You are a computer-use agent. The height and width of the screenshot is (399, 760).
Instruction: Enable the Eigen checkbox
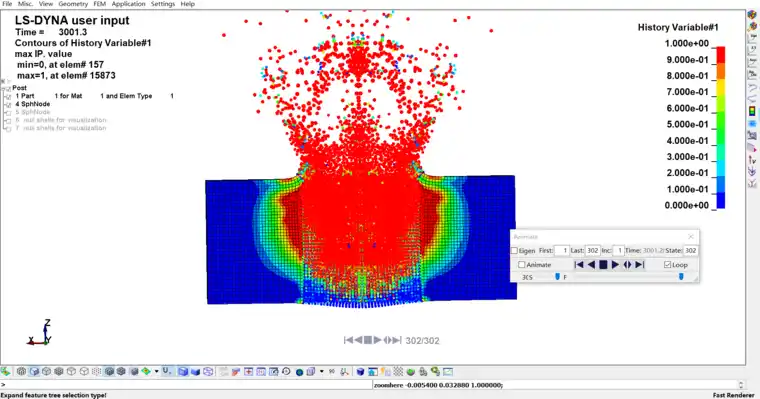point(515,251)
